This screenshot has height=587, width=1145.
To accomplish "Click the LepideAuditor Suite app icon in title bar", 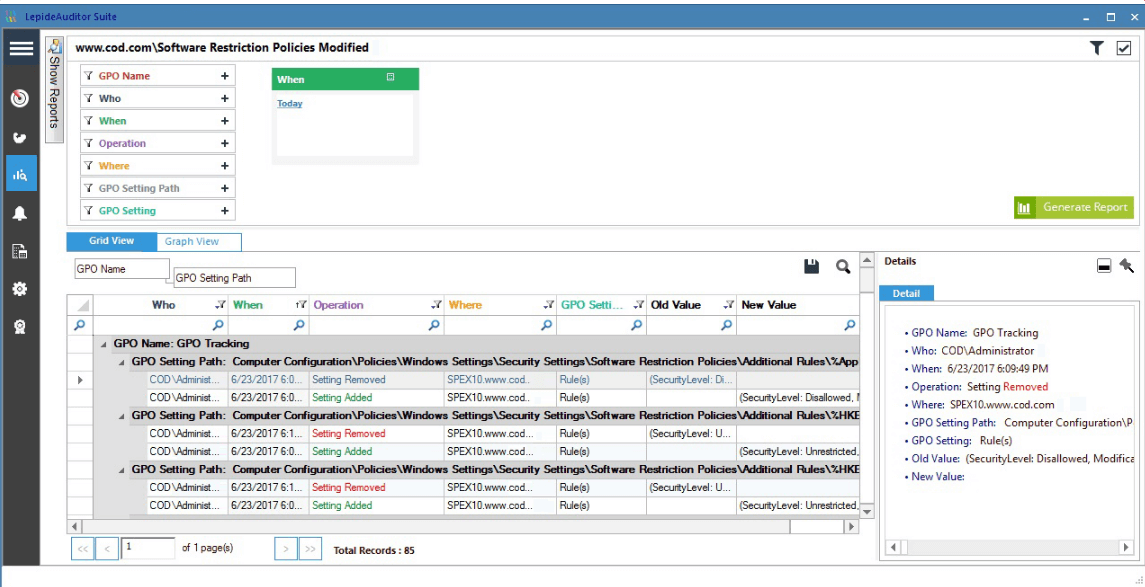I will pyautogui.click(x=9, y=16).
